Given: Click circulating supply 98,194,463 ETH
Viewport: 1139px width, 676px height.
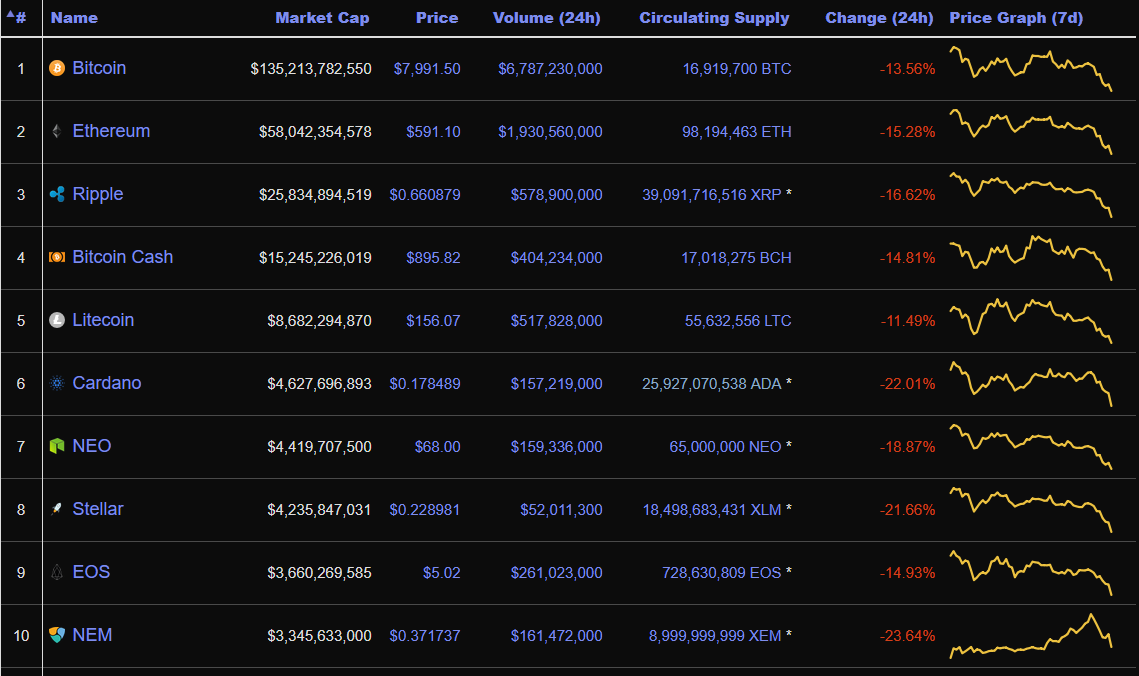Looking at the screenshot, I should click(x=737, y=132).
